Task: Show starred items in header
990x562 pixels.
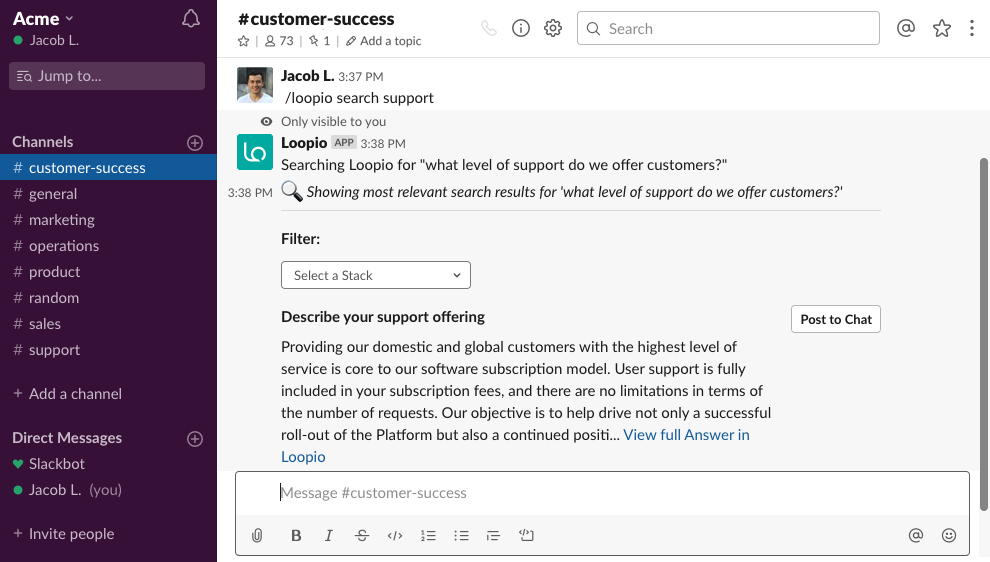Action: [x=941, y=28]
